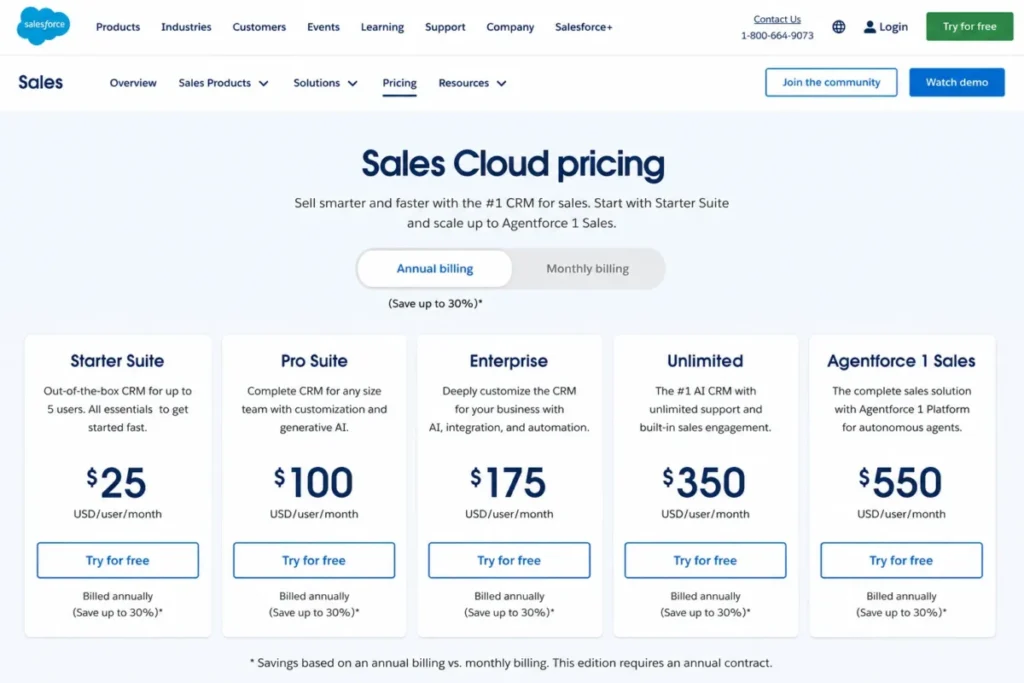The height and width of the screenshot is (683, 1024).
Task: Try Starter Suite for free
Action: 118,560
